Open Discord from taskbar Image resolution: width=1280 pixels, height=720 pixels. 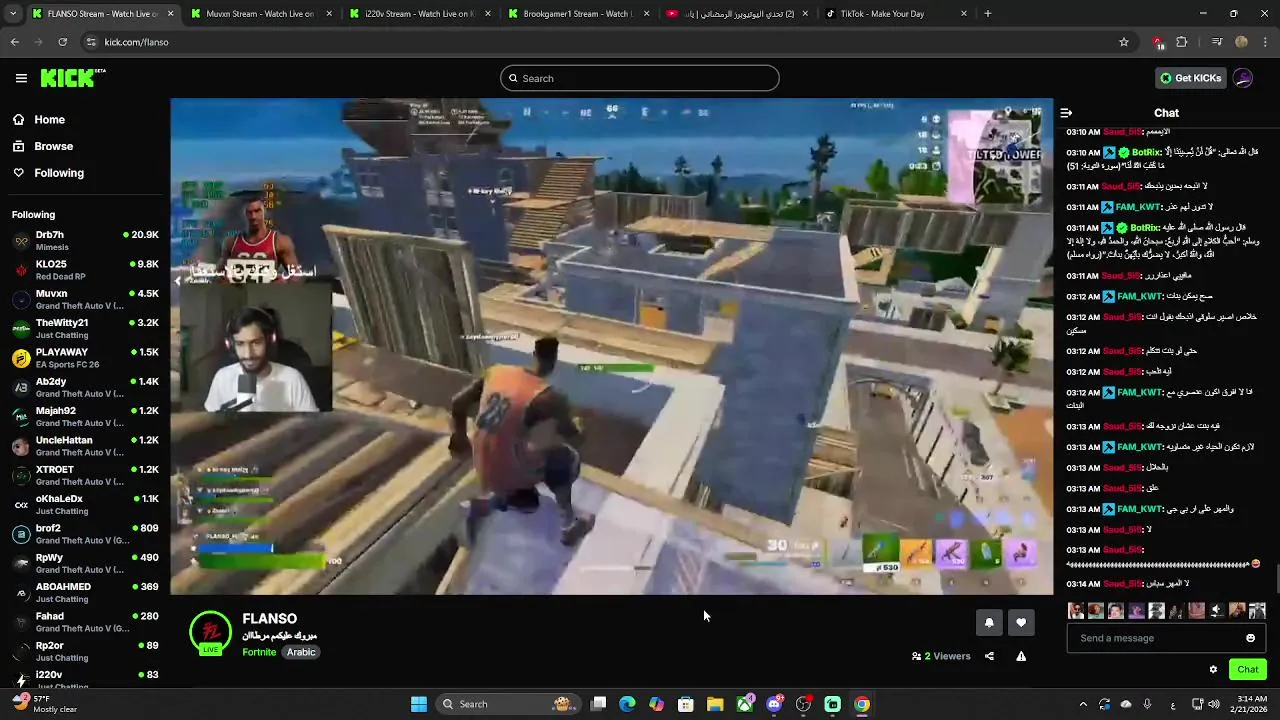(774, 704)
